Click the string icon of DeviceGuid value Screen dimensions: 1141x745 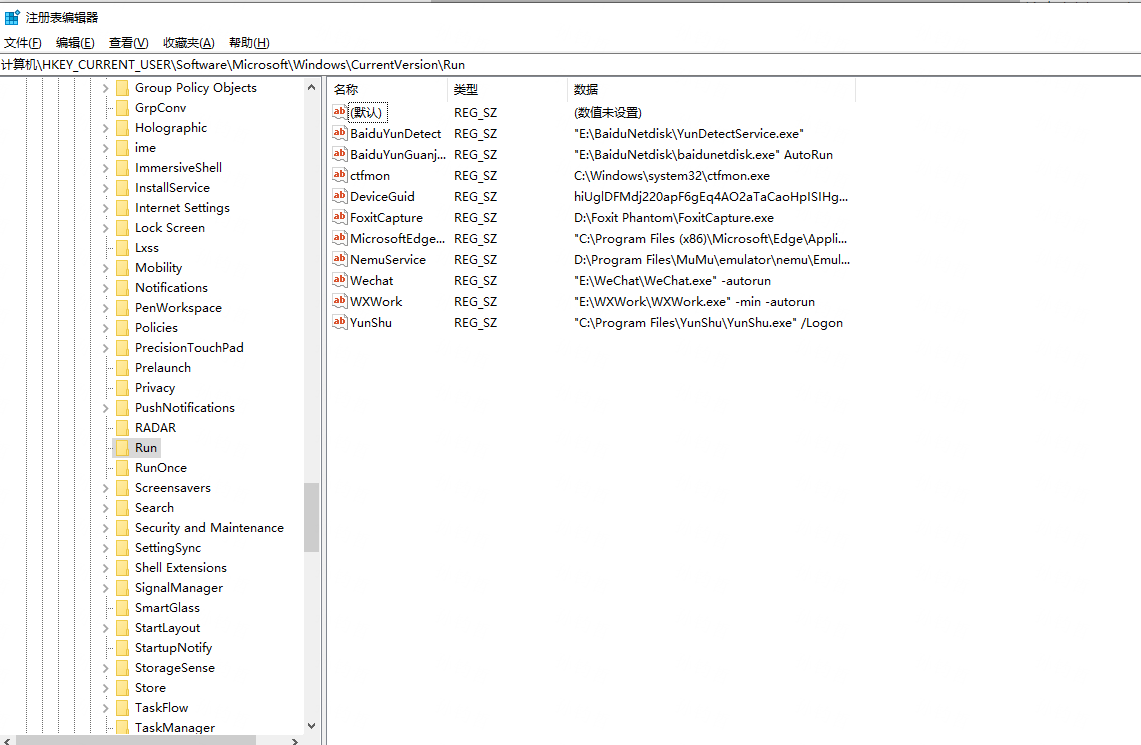pyautogui.click(x=340, y=196)
